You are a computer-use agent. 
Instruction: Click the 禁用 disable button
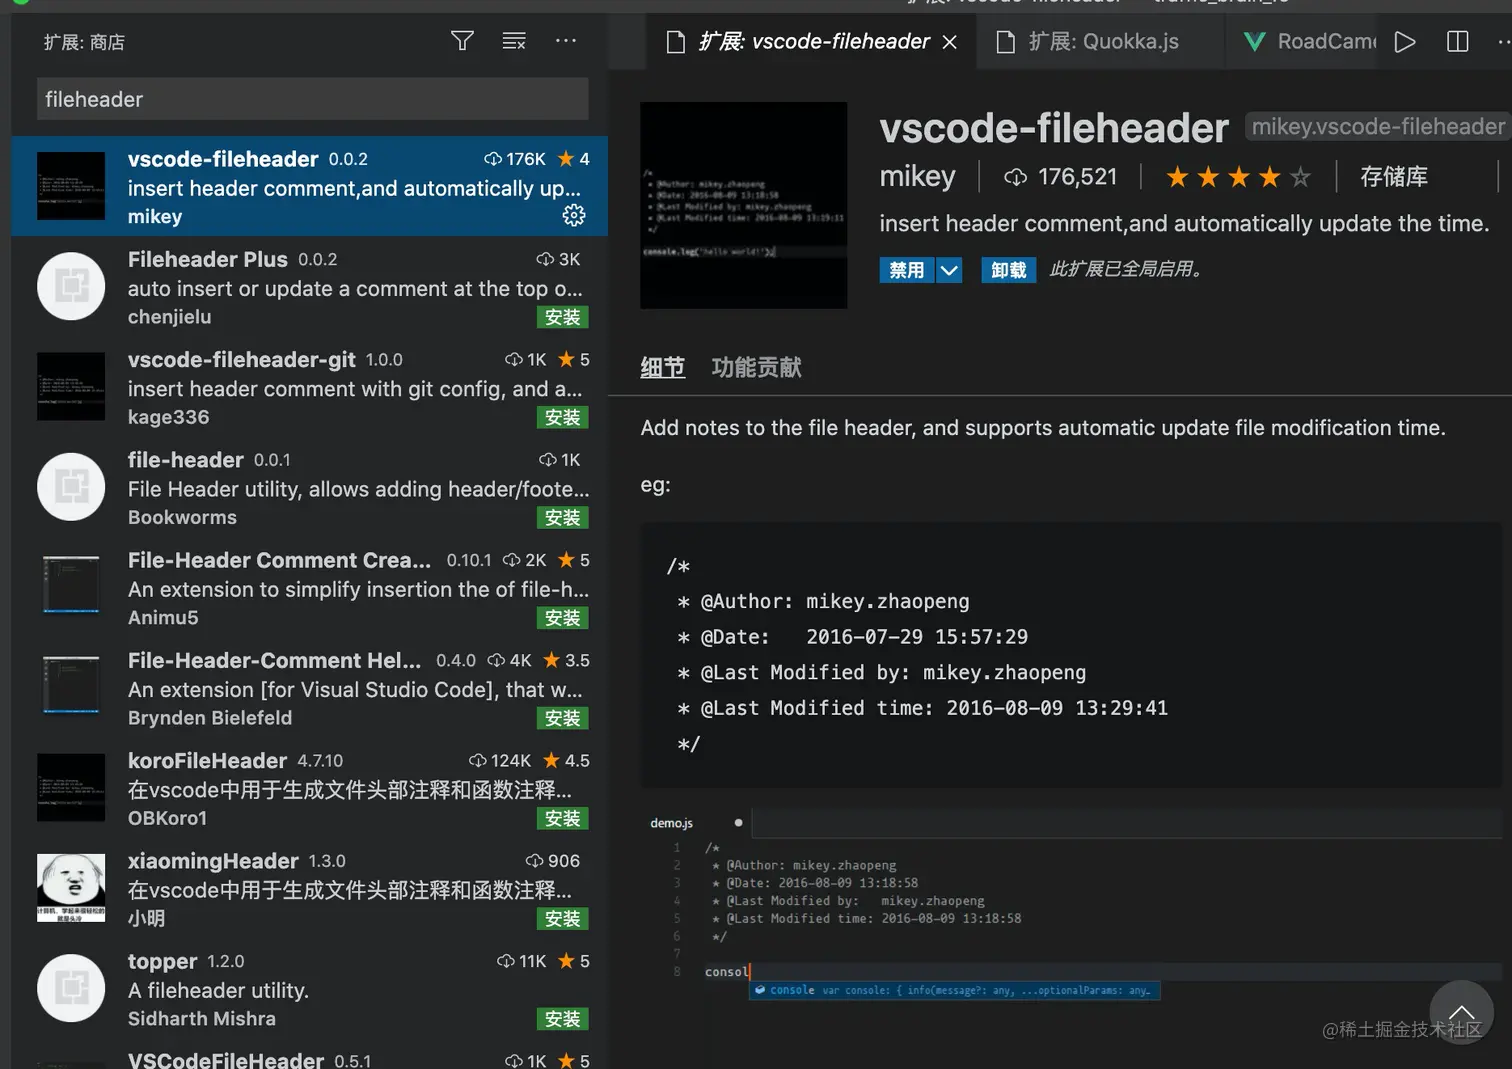tap(907, 270)
